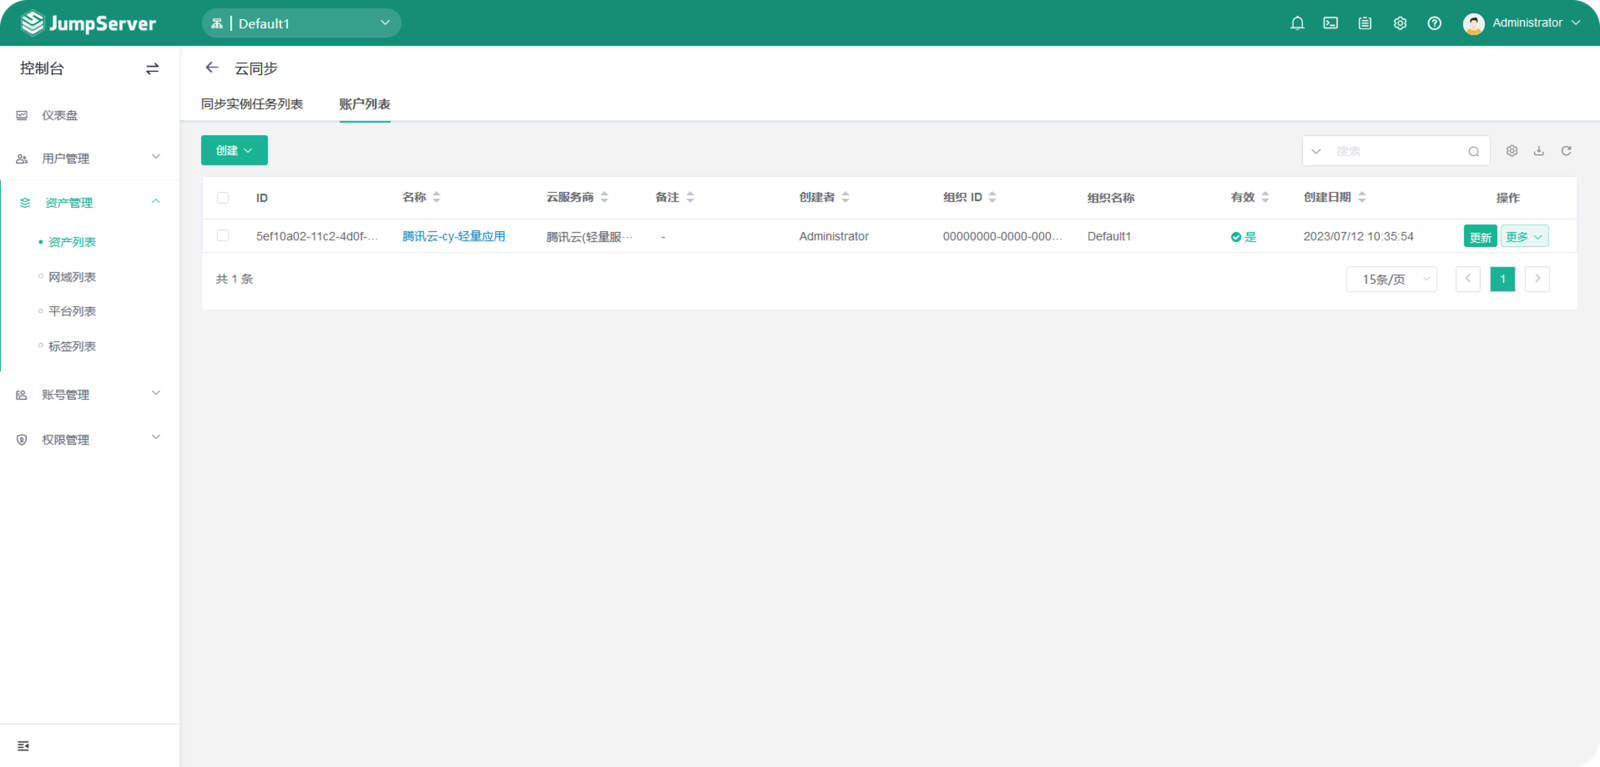Export table with download icon
Screen dimensions: 1600x767
(1539, 151)
